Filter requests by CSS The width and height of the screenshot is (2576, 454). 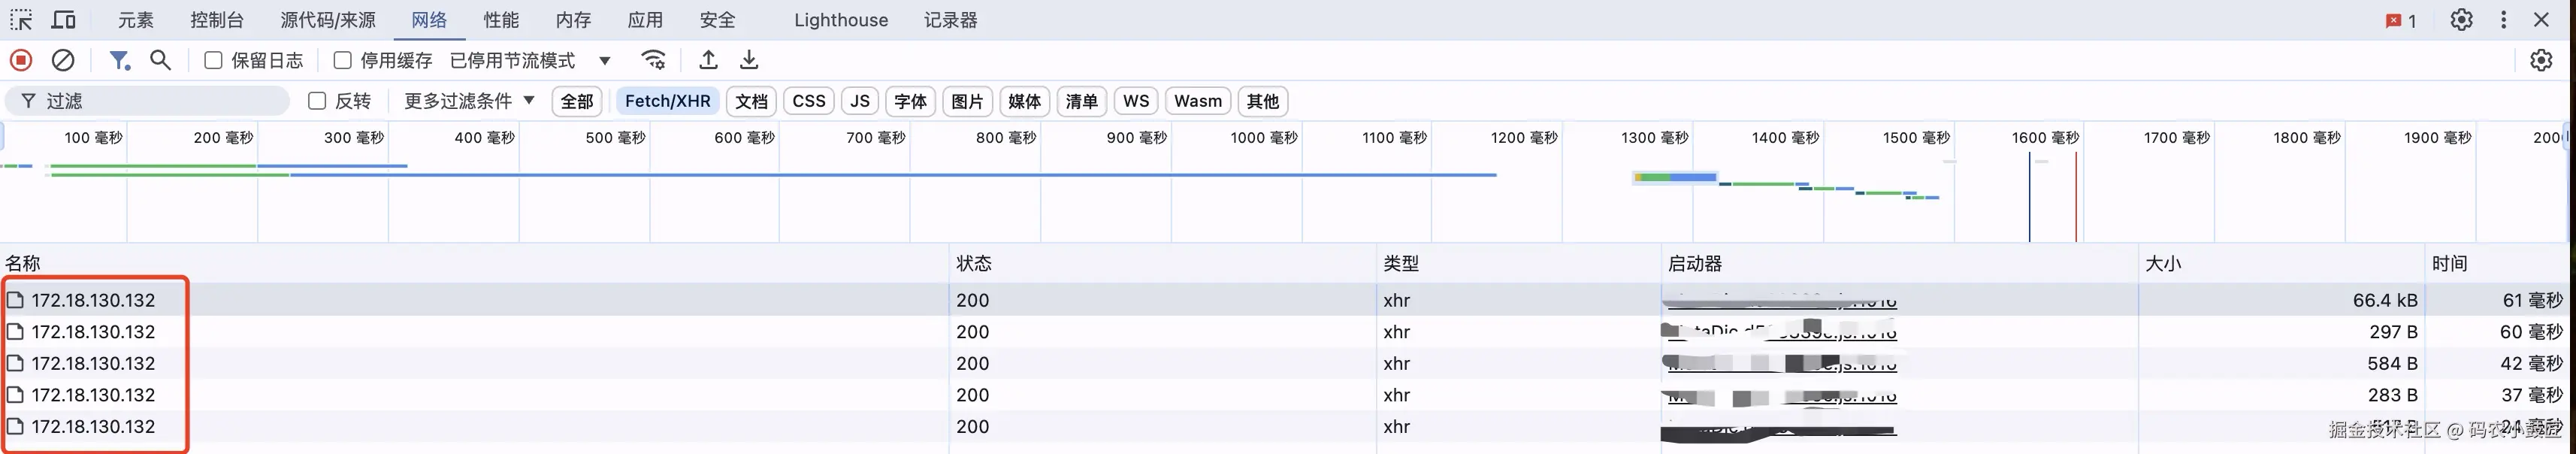[x=808, y=101]
